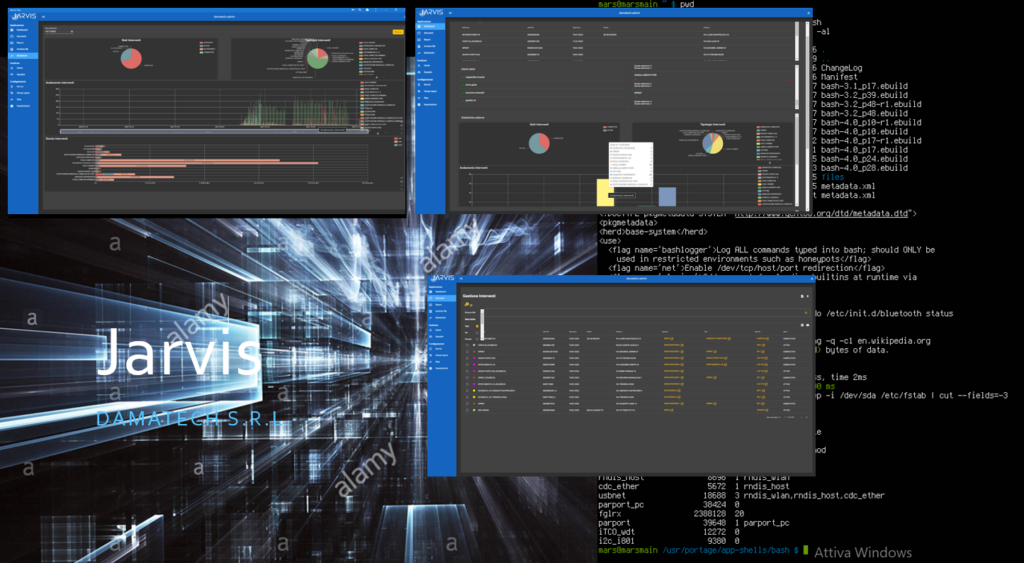Open Report in the top-left statistics window sidebar
This screenshot has height=563, width=1024.
22,42
